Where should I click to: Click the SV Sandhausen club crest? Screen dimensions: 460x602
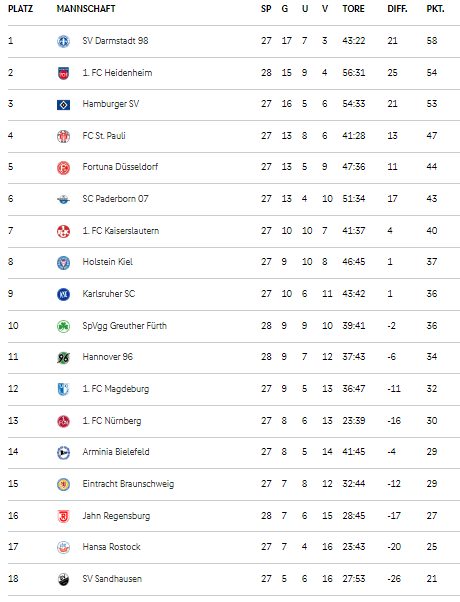[x=63, y=579]
